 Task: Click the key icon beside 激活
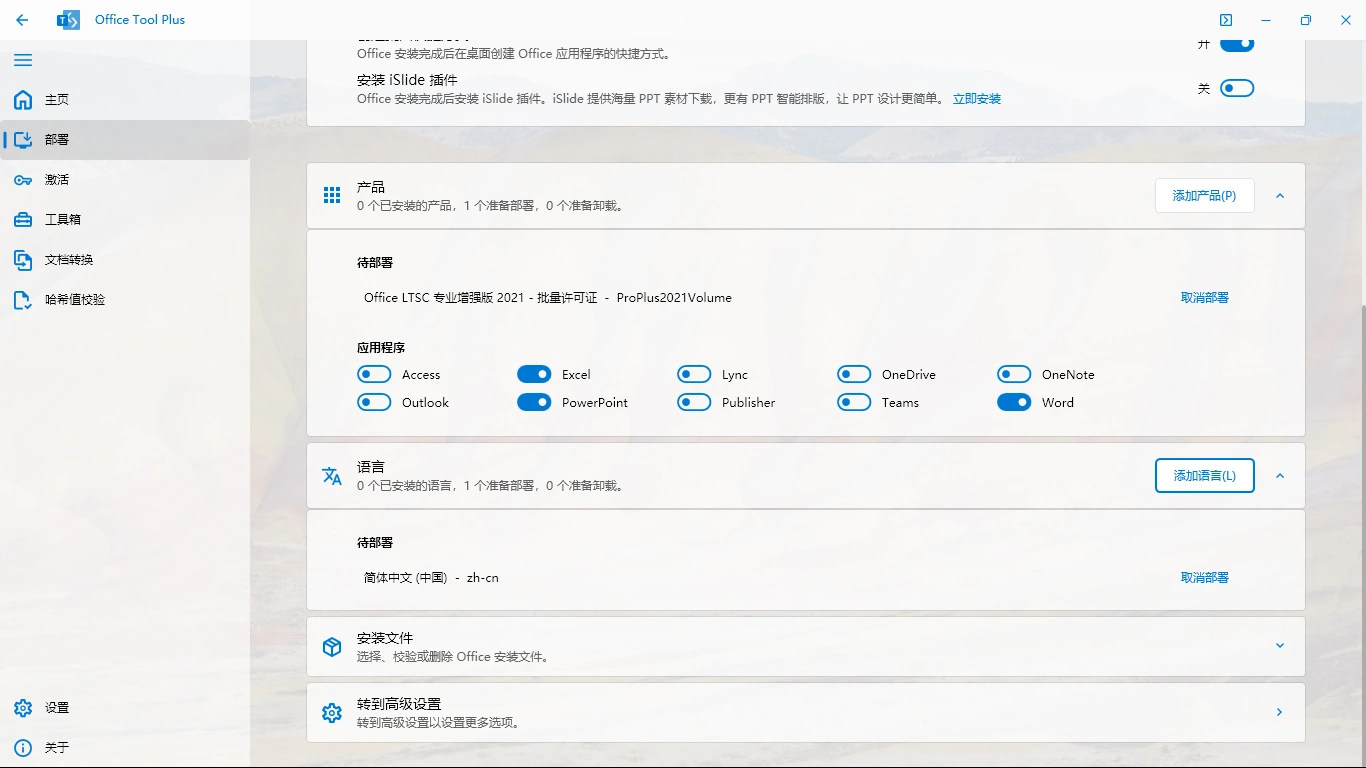click(x=23, y=180)
